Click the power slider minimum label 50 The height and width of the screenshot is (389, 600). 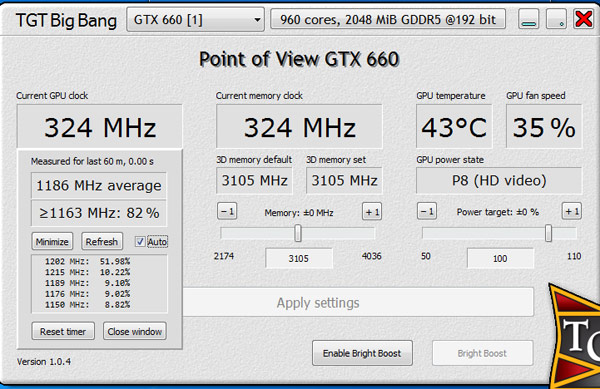coord(426,256)
